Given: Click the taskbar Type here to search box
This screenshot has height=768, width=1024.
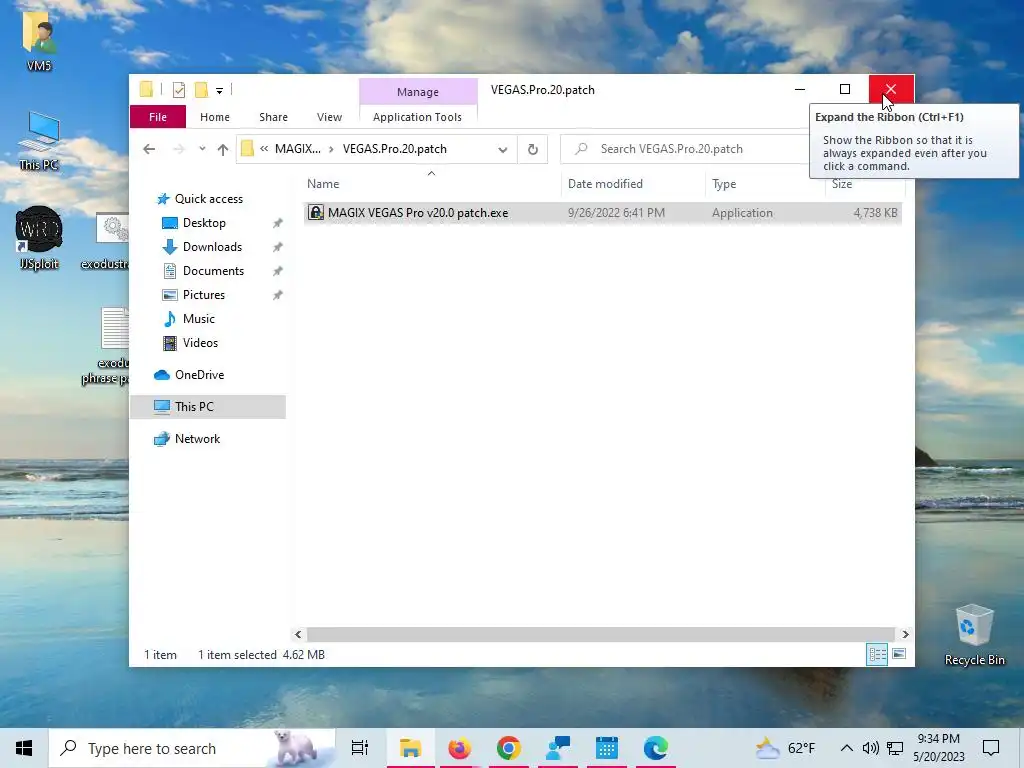Looking at the screenshot, I should click(x=192, y=748).
